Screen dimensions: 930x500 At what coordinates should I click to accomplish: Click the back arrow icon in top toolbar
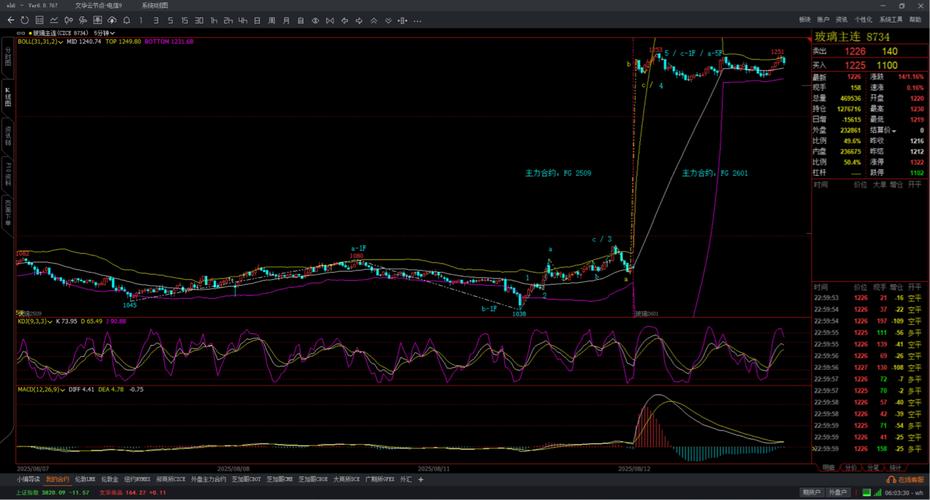11,20
